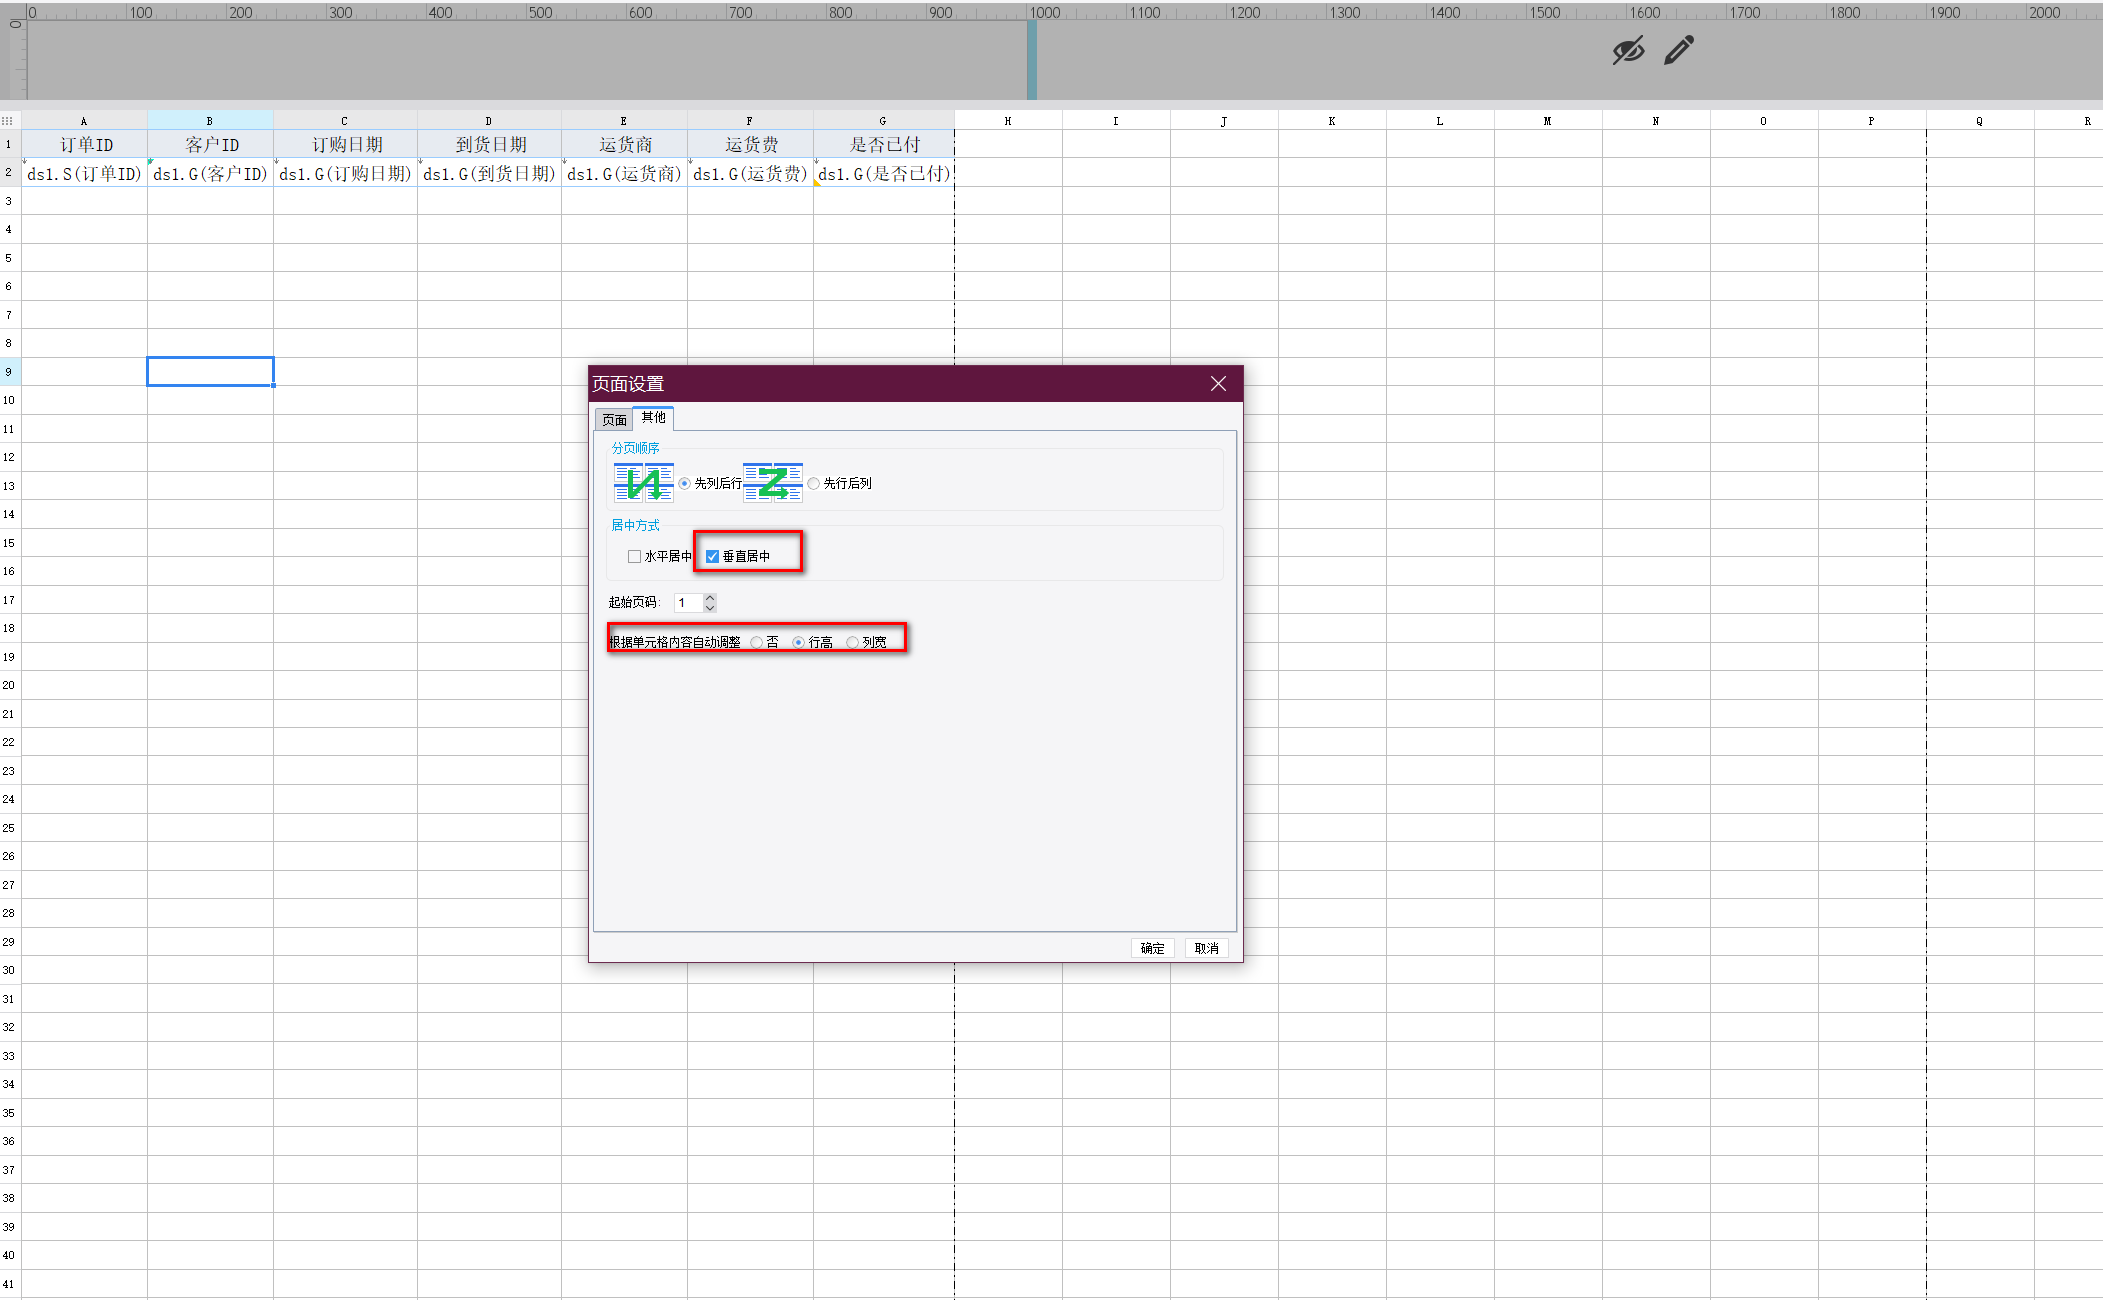This screenshot has width=2103, height=1300.
Task: Select the 列宽 auto-adjust option
Action: click(853, 642)
